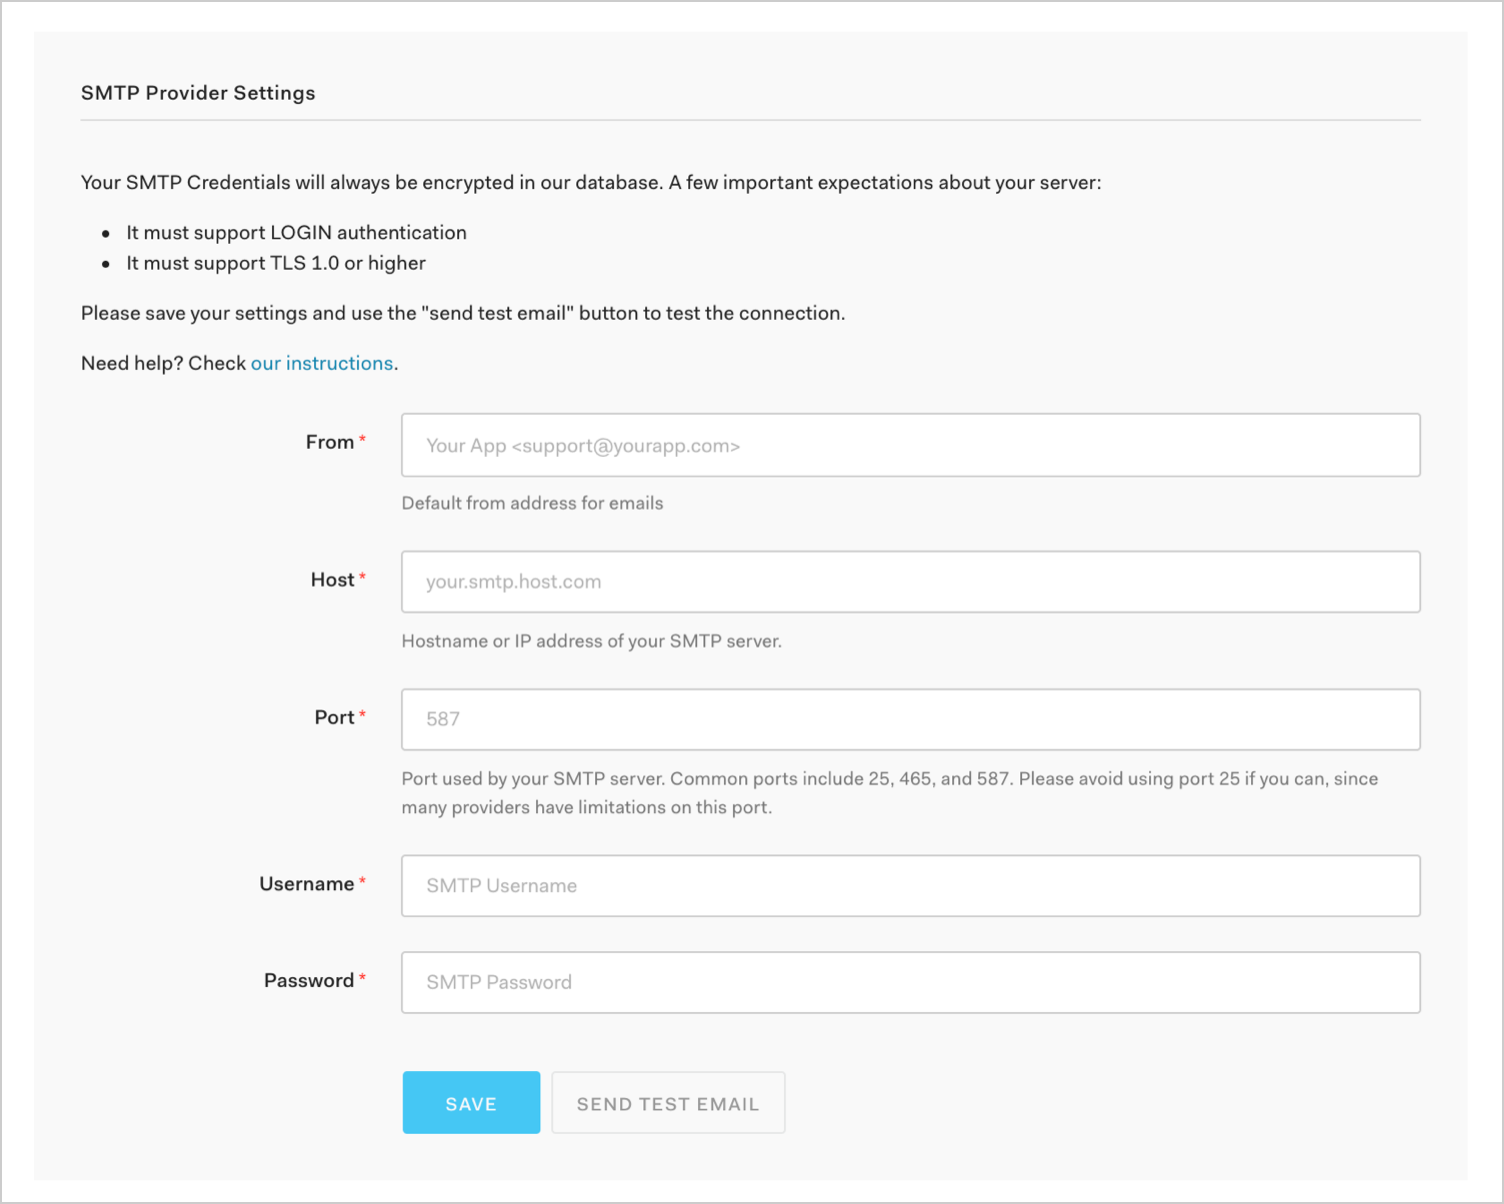Open the 'our instructions' help link
The image size is (1504, 1204).
[322, 363]
